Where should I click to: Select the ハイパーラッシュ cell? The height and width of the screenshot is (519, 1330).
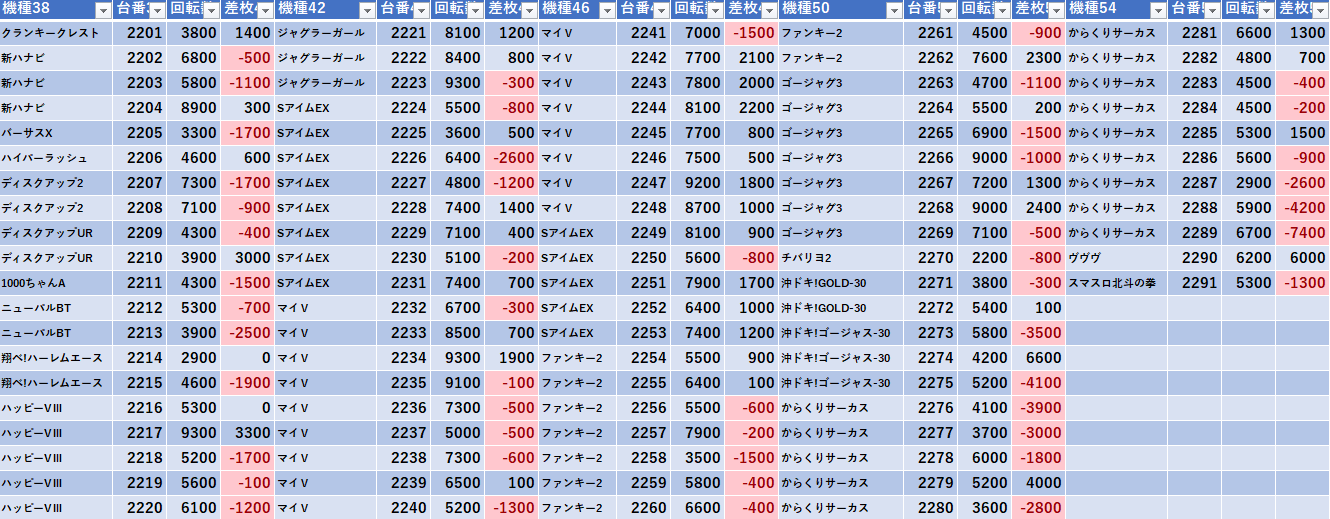pyautogui.click(x=56, y=158)
